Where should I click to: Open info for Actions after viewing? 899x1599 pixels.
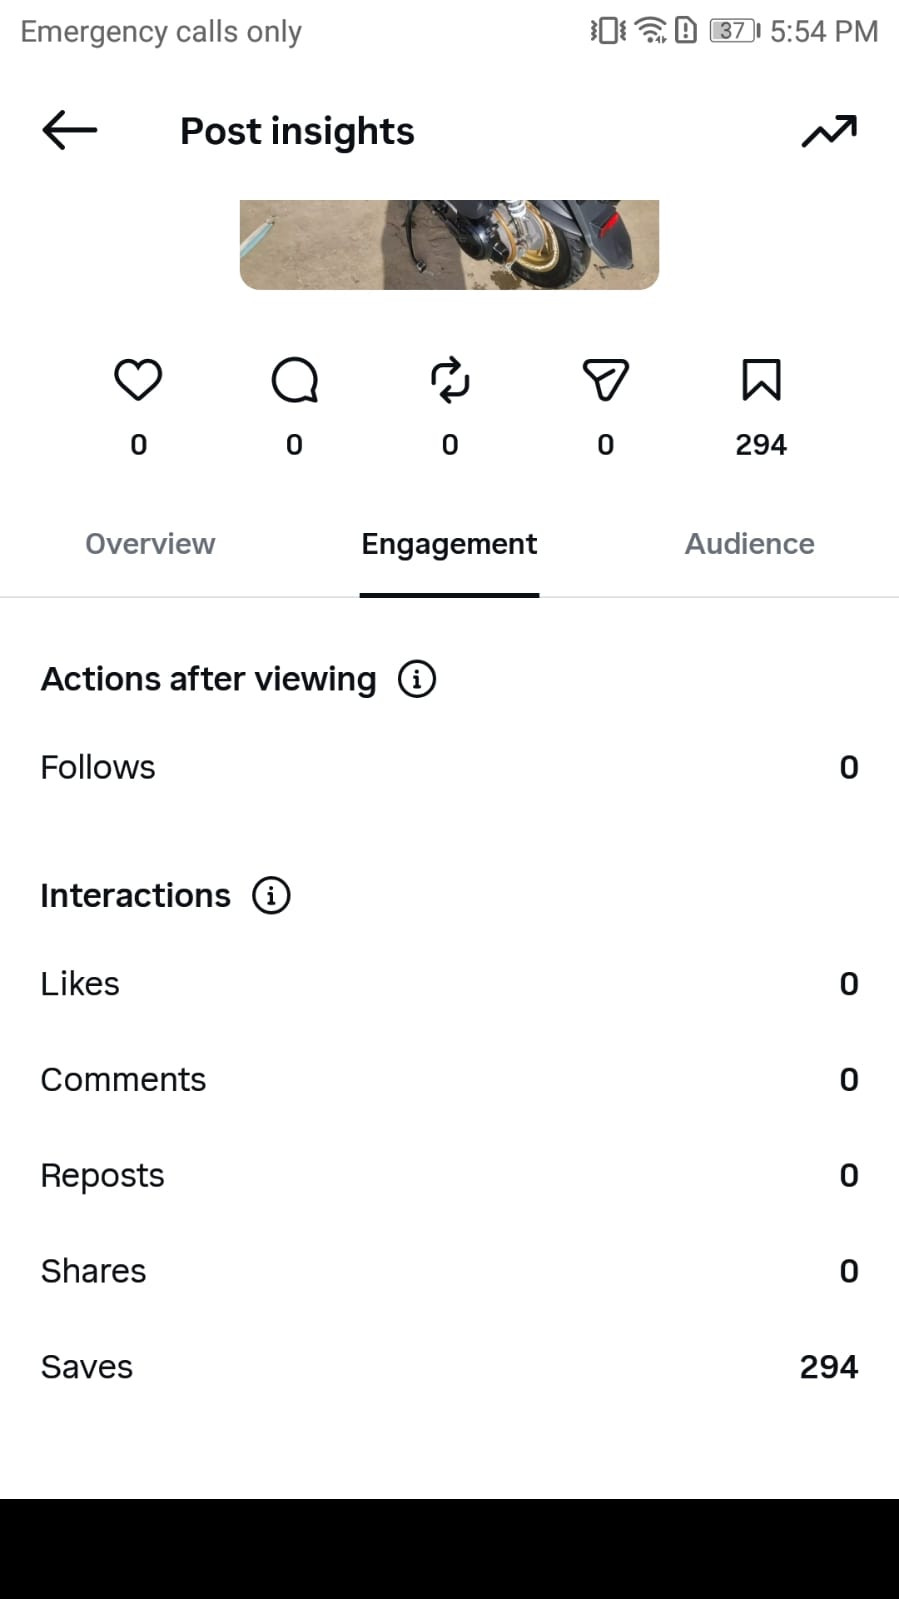[417, 679]
